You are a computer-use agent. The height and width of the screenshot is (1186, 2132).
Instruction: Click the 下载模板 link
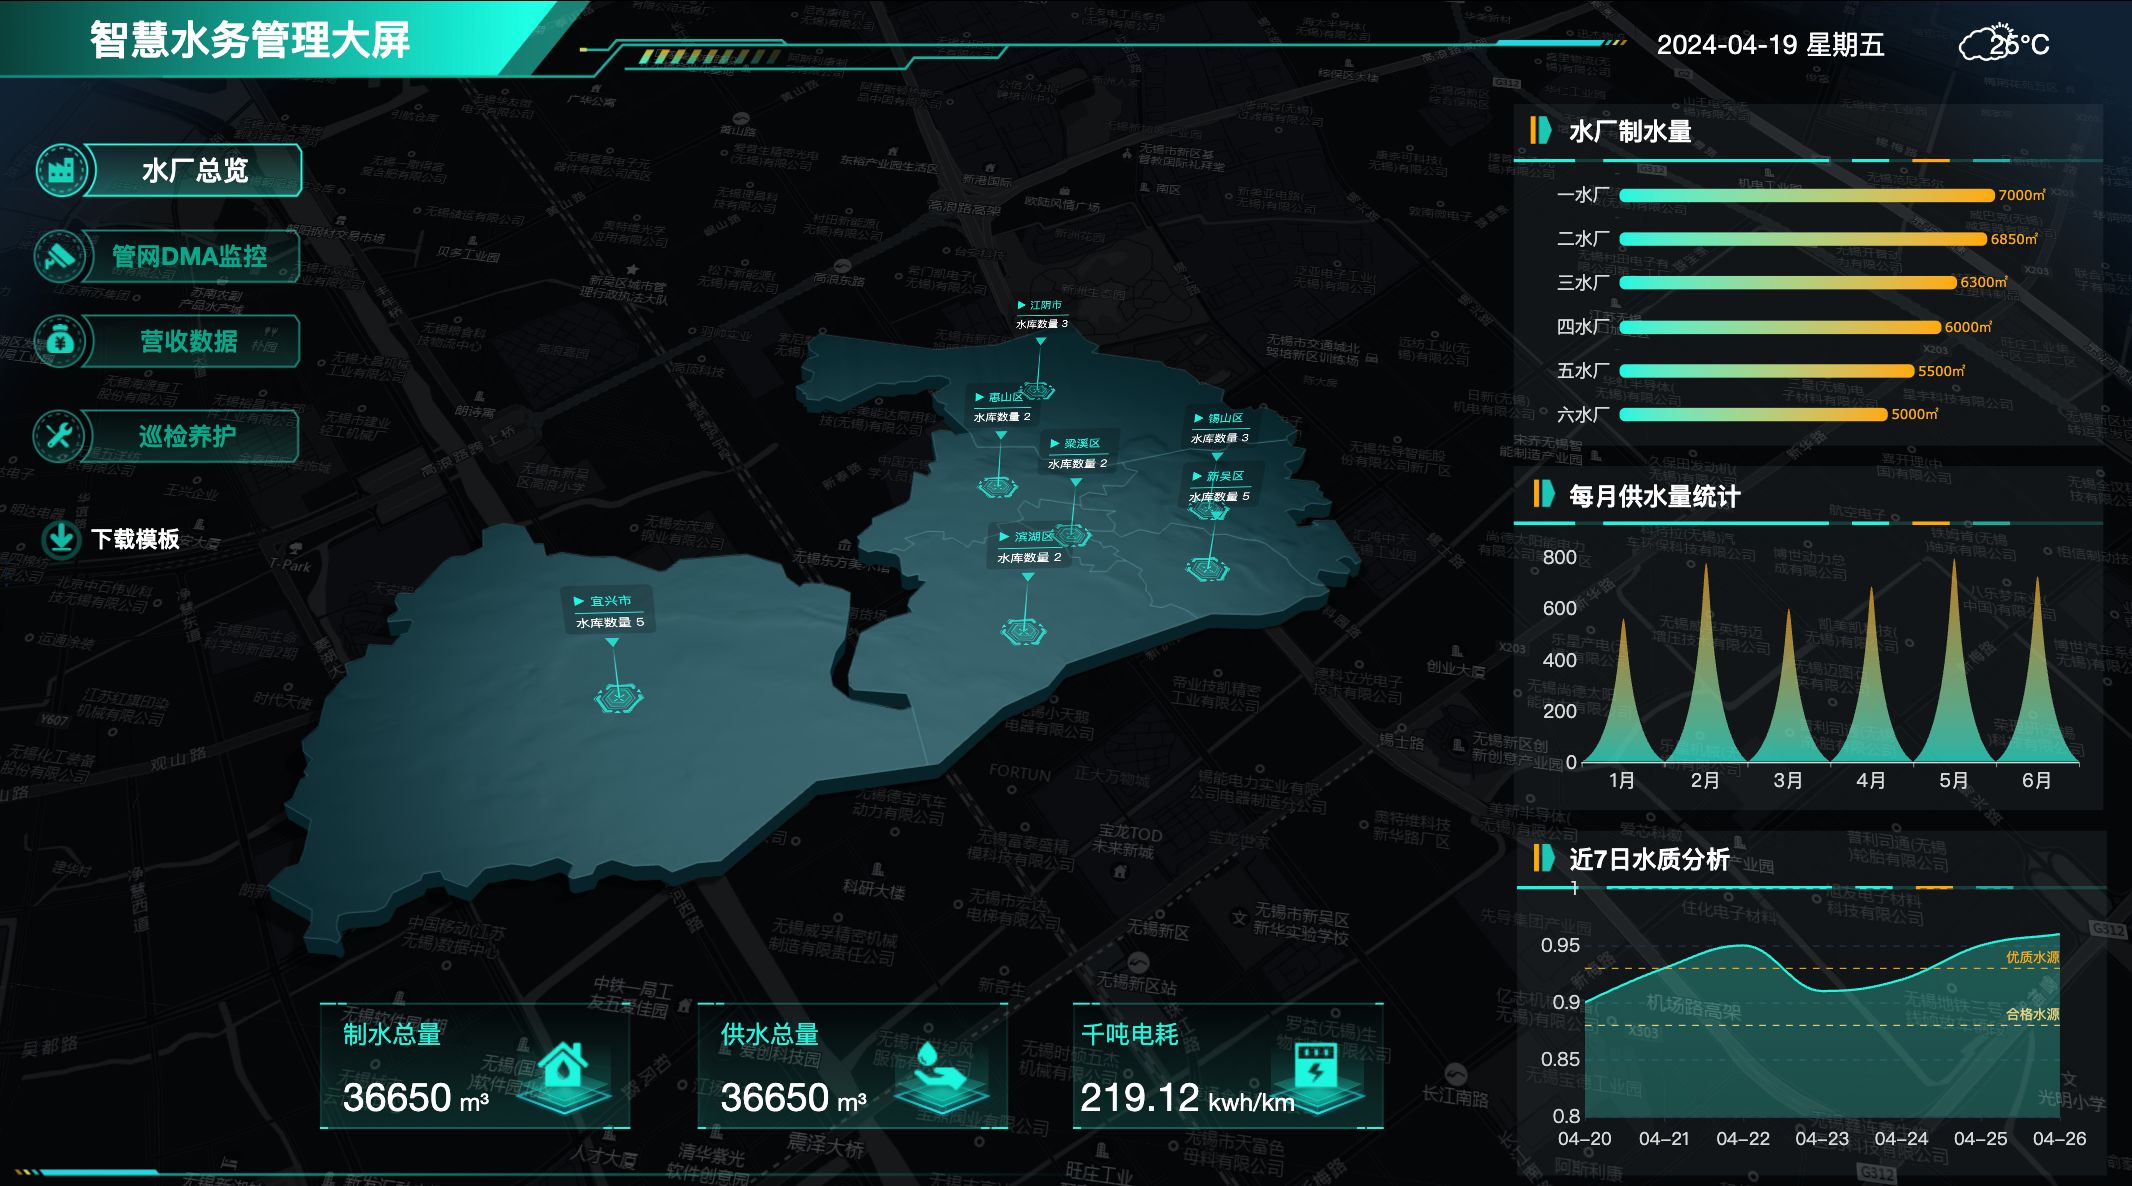point(135,539)
